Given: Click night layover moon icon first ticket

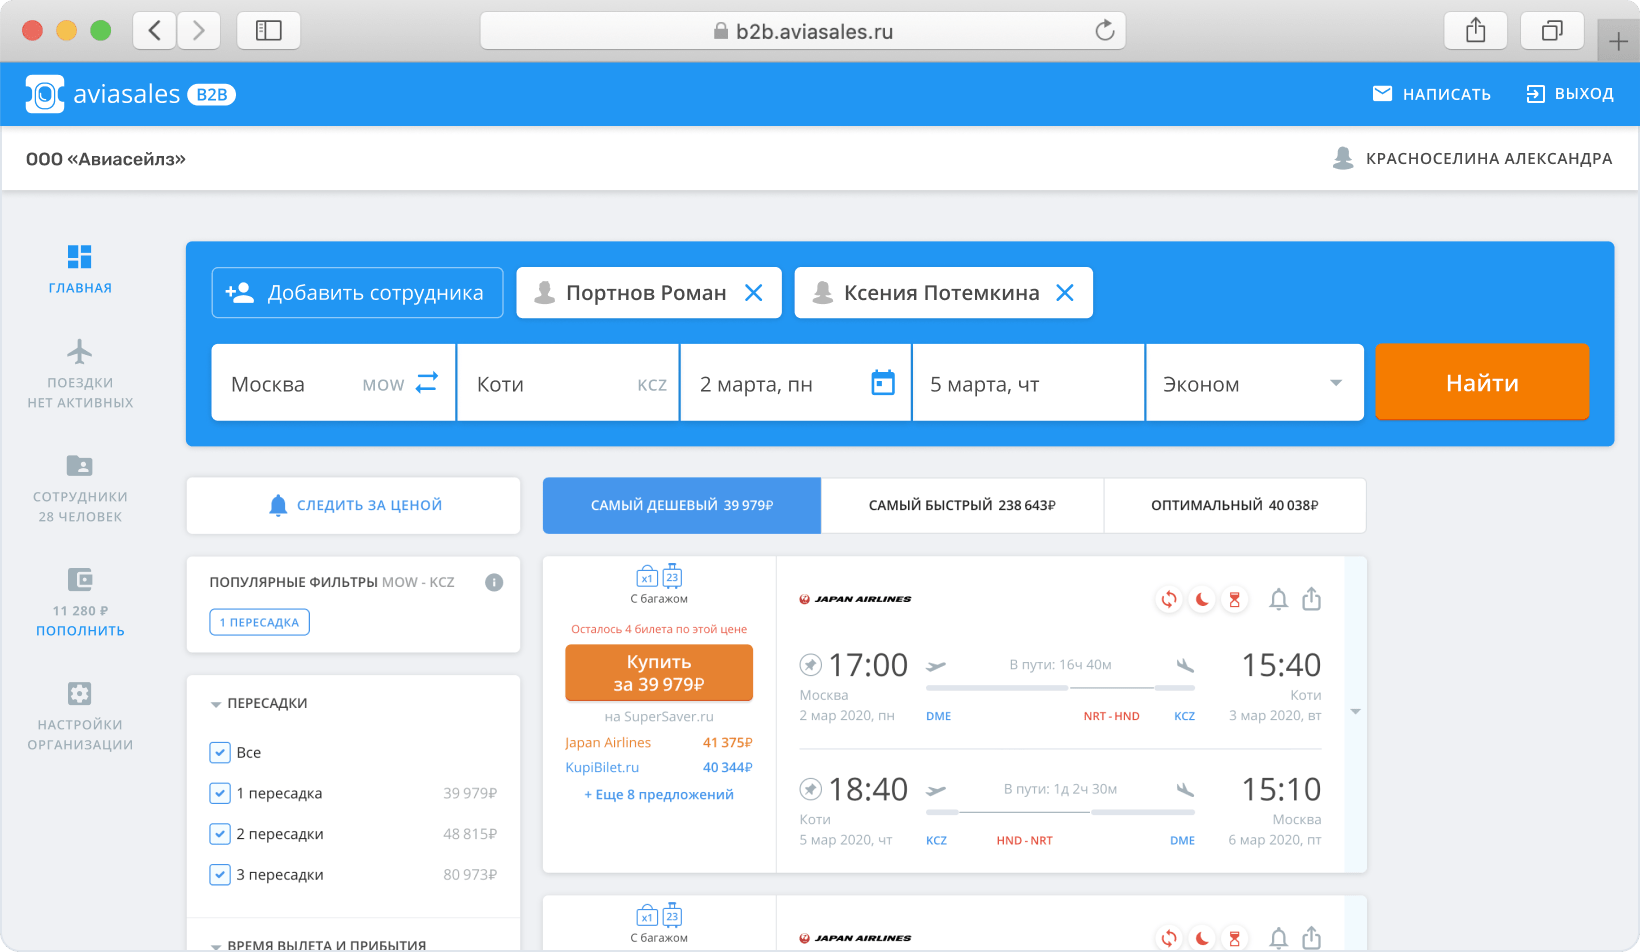Looking at the screenshot, I should coord(1202,600).
